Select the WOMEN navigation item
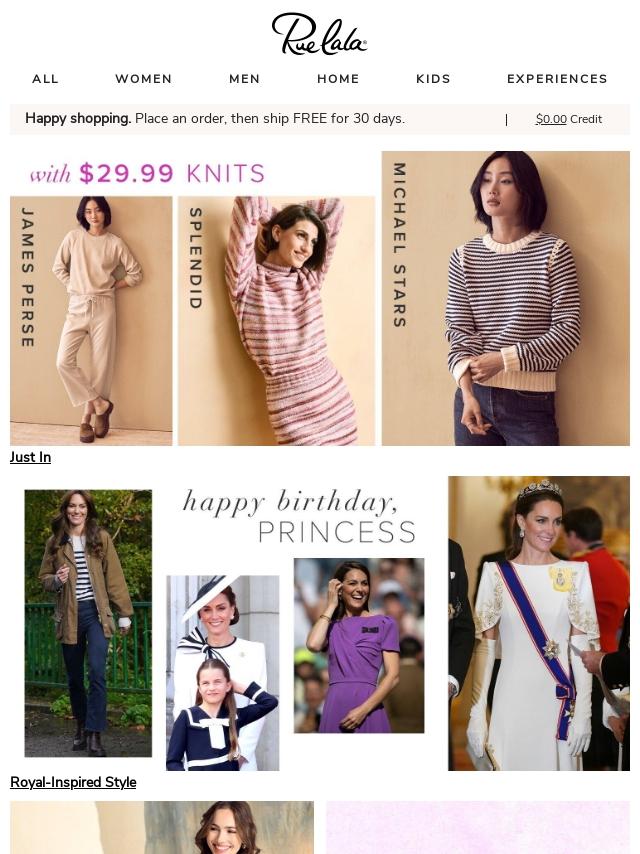640x854 pixels. pos(144,79)
